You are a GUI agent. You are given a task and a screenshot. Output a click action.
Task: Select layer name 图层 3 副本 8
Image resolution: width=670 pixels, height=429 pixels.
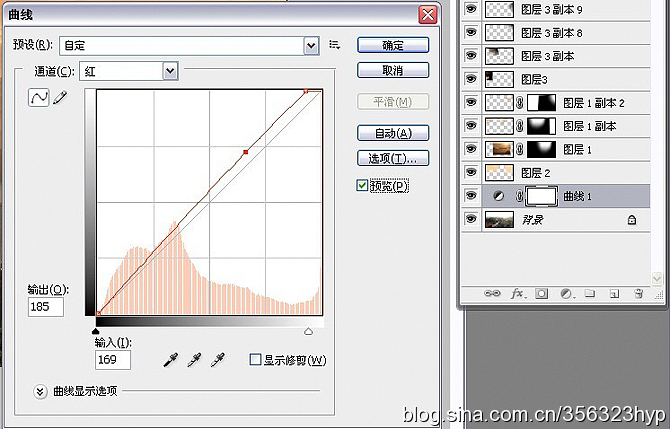pos(552,33)
